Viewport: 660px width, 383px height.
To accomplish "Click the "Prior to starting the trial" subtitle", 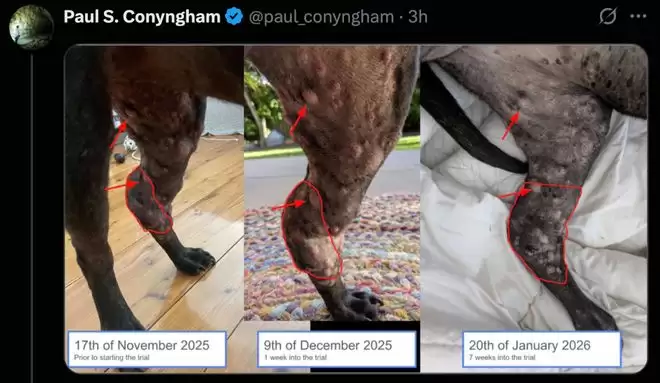I will pyautogui.click(x=112, y=358).
